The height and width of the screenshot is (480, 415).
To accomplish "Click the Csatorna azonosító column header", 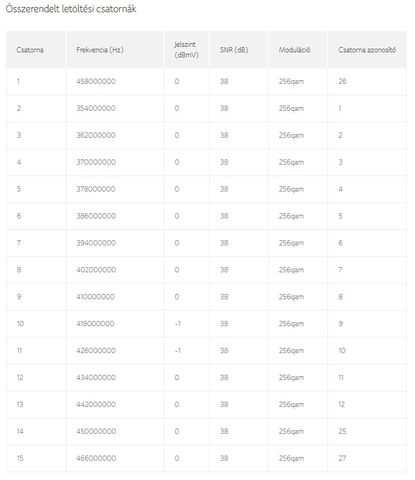I will pos(367,50).
